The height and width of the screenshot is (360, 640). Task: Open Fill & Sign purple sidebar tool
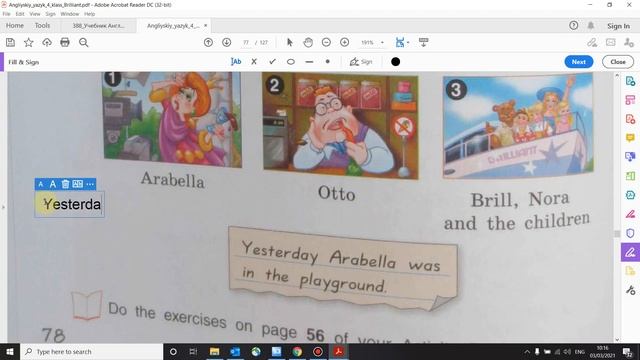[x=630, y=252]
